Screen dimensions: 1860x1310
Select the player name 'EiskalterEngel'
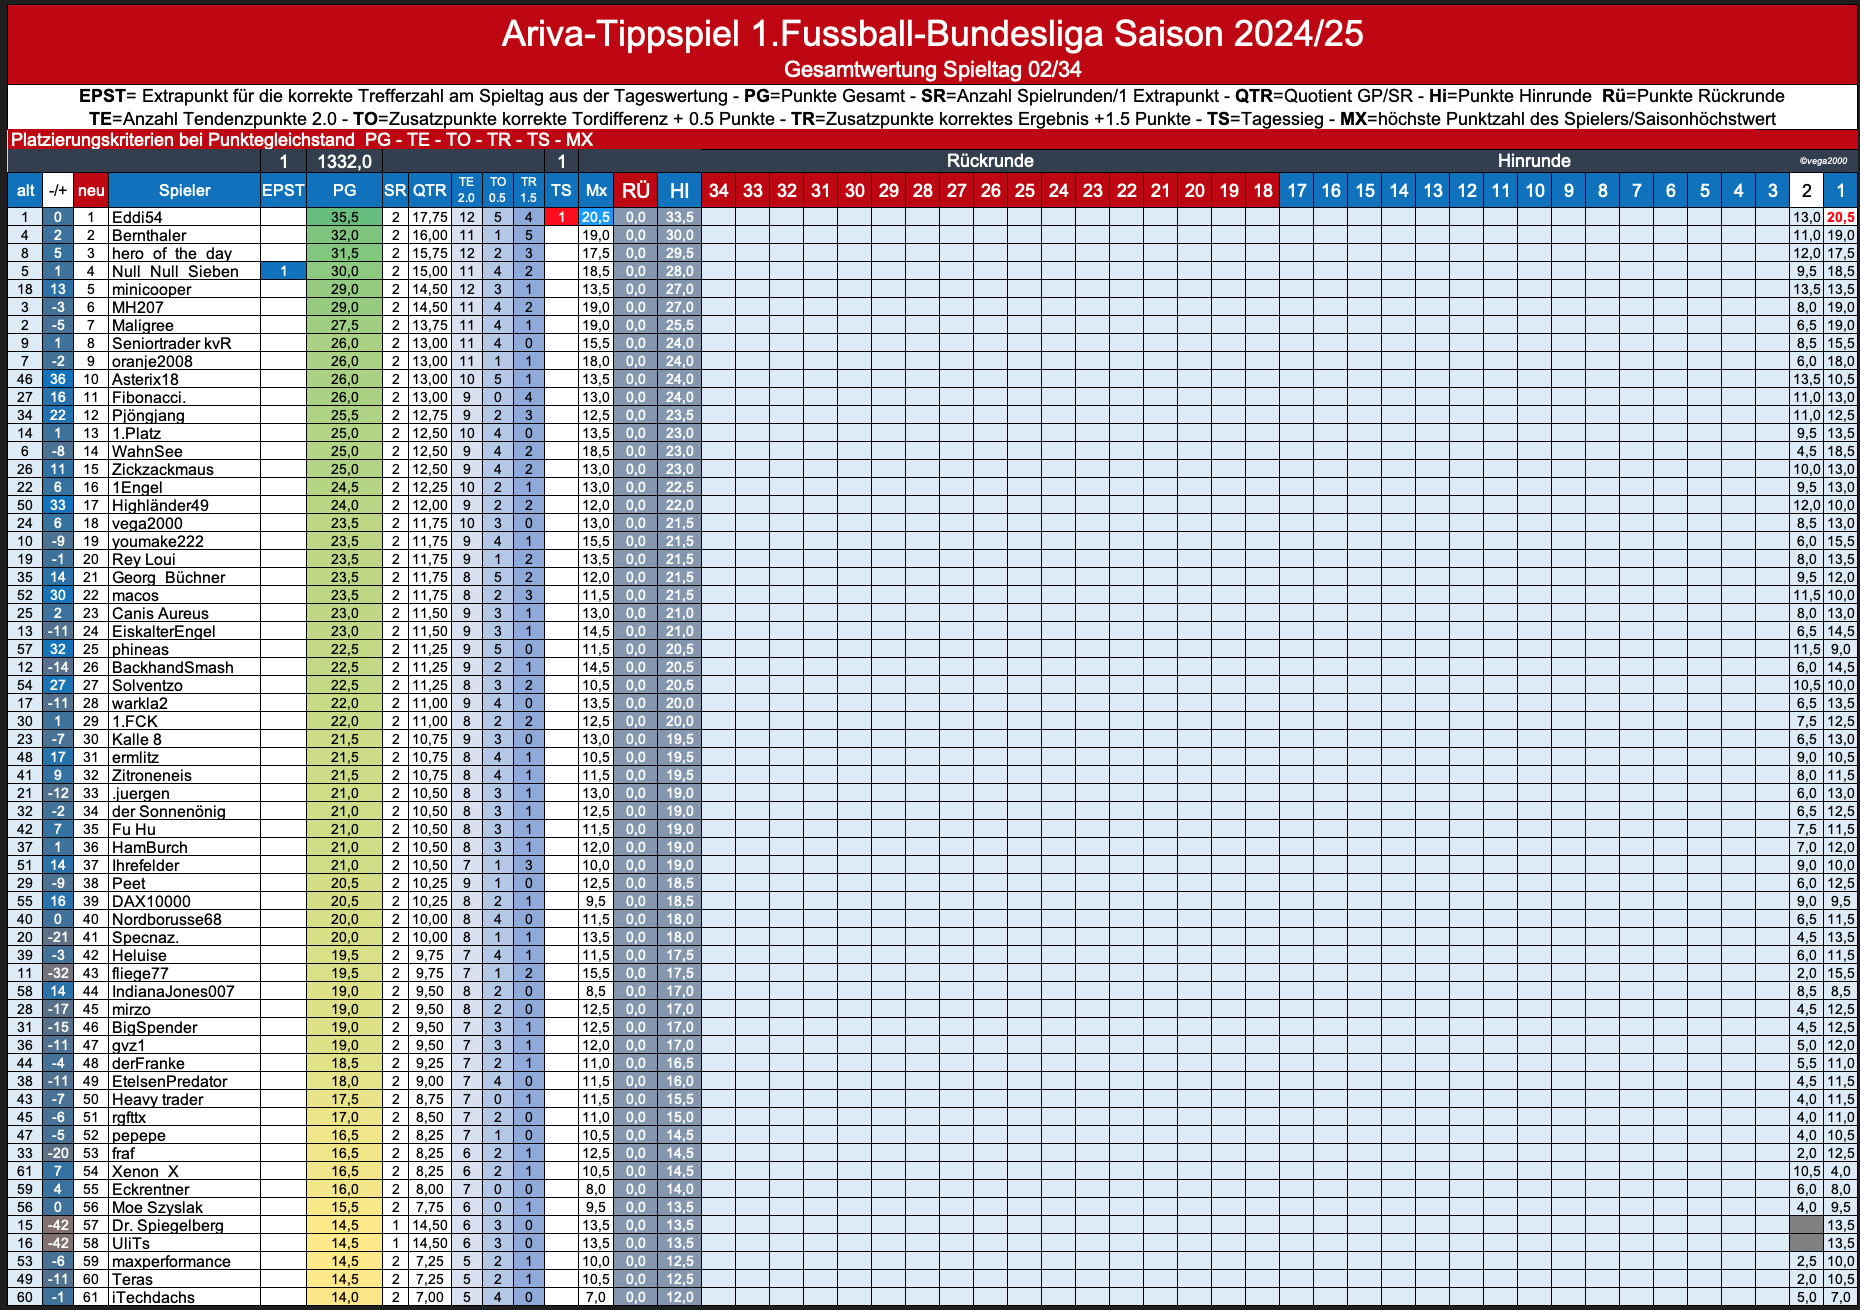[164, 631]
